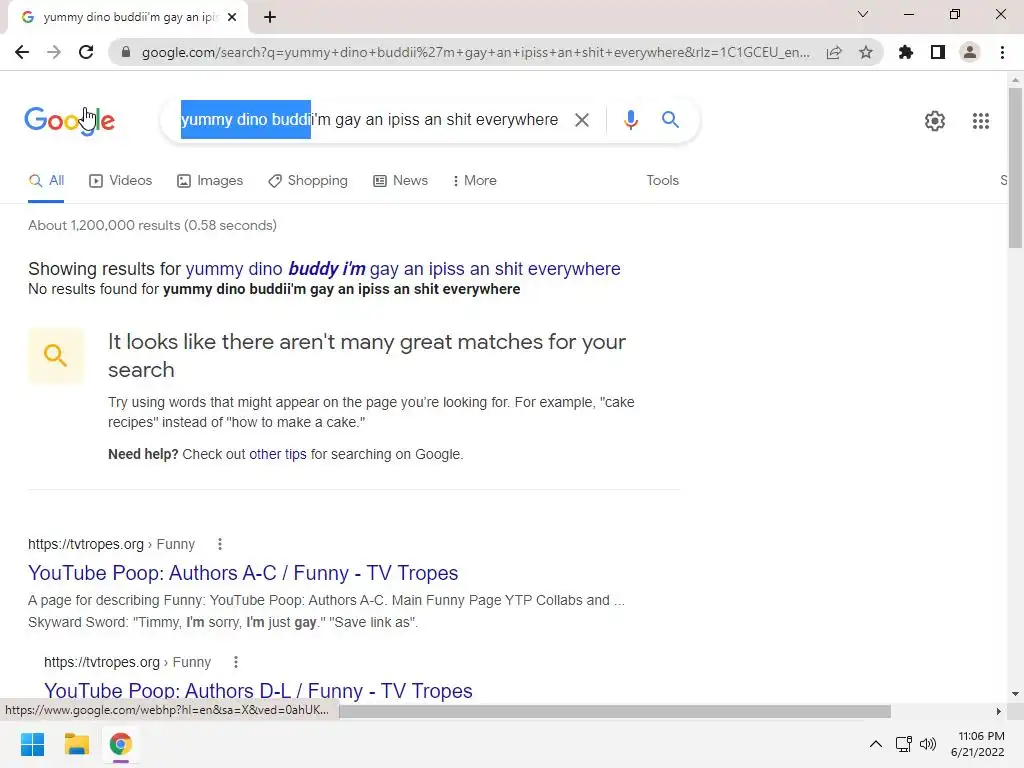
Task: Switch to Images results tab
Action: pyautogui.click(x=210, y=180)
